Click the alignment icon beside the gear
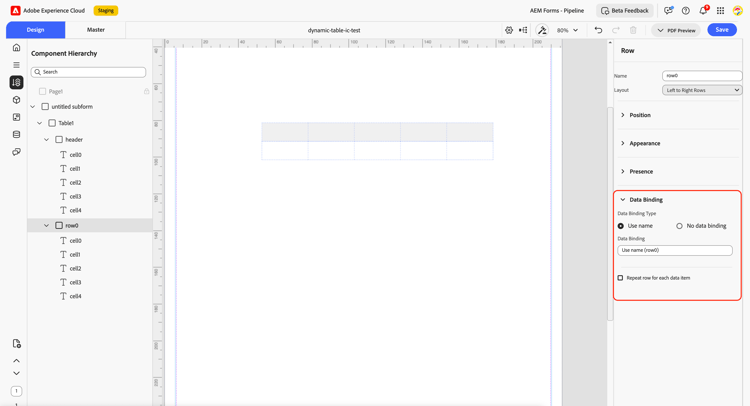 523,30
